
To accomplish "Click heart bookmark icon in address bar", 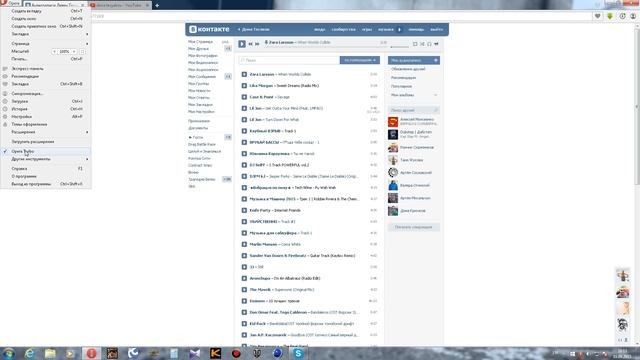I will click(x=598, y=16).
